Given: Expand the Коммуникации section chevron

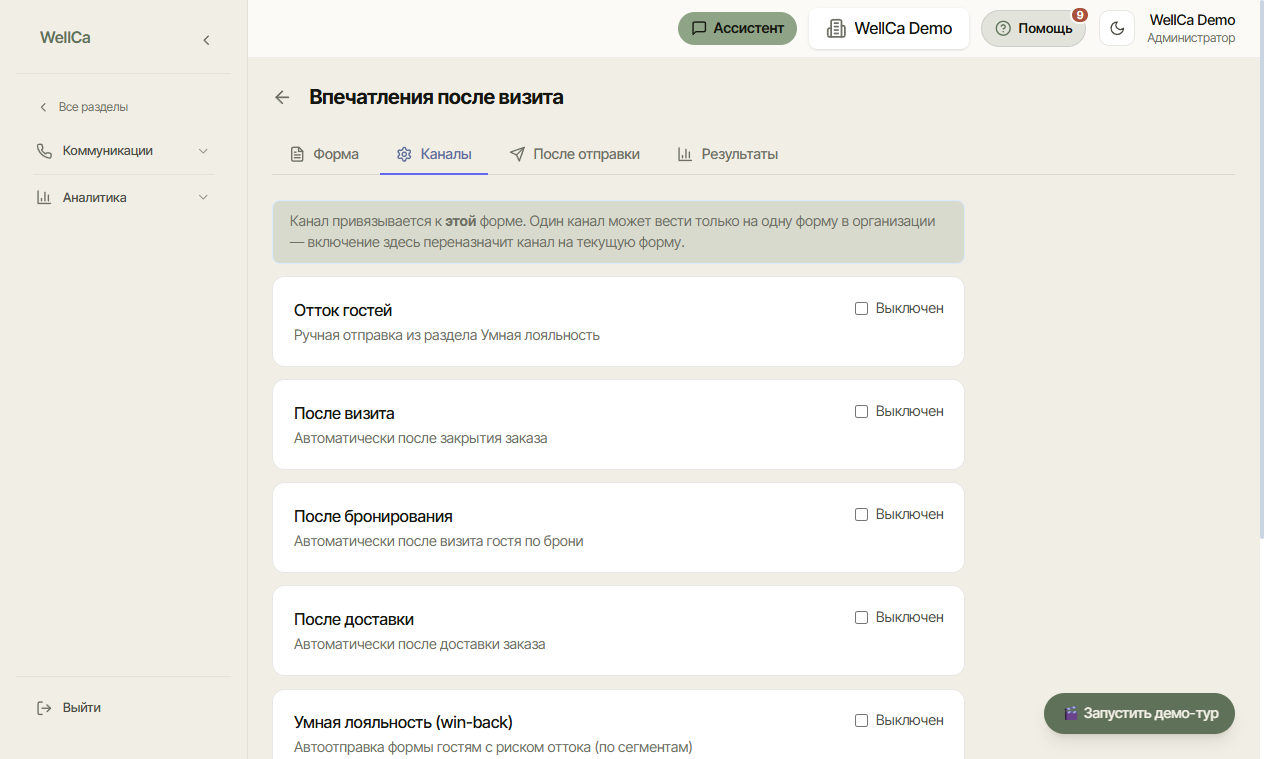Looking at the screenshot, I should click(203, 151).
